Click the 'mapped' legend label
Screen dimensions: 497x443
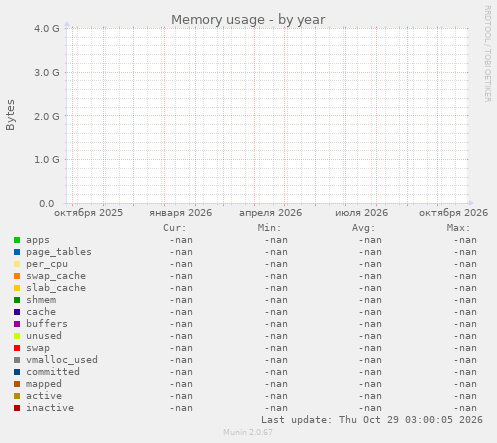(44, 384)
